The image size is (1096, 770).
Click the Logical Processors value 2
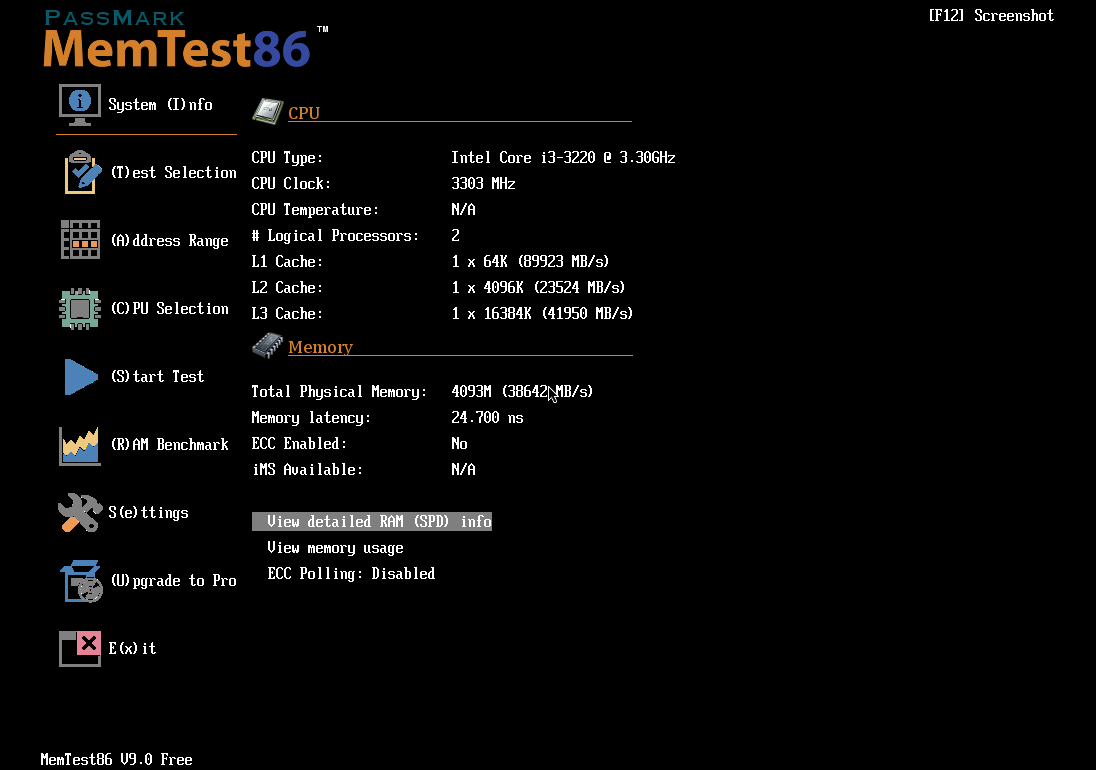pyautogui.click(x=456, y=235)
